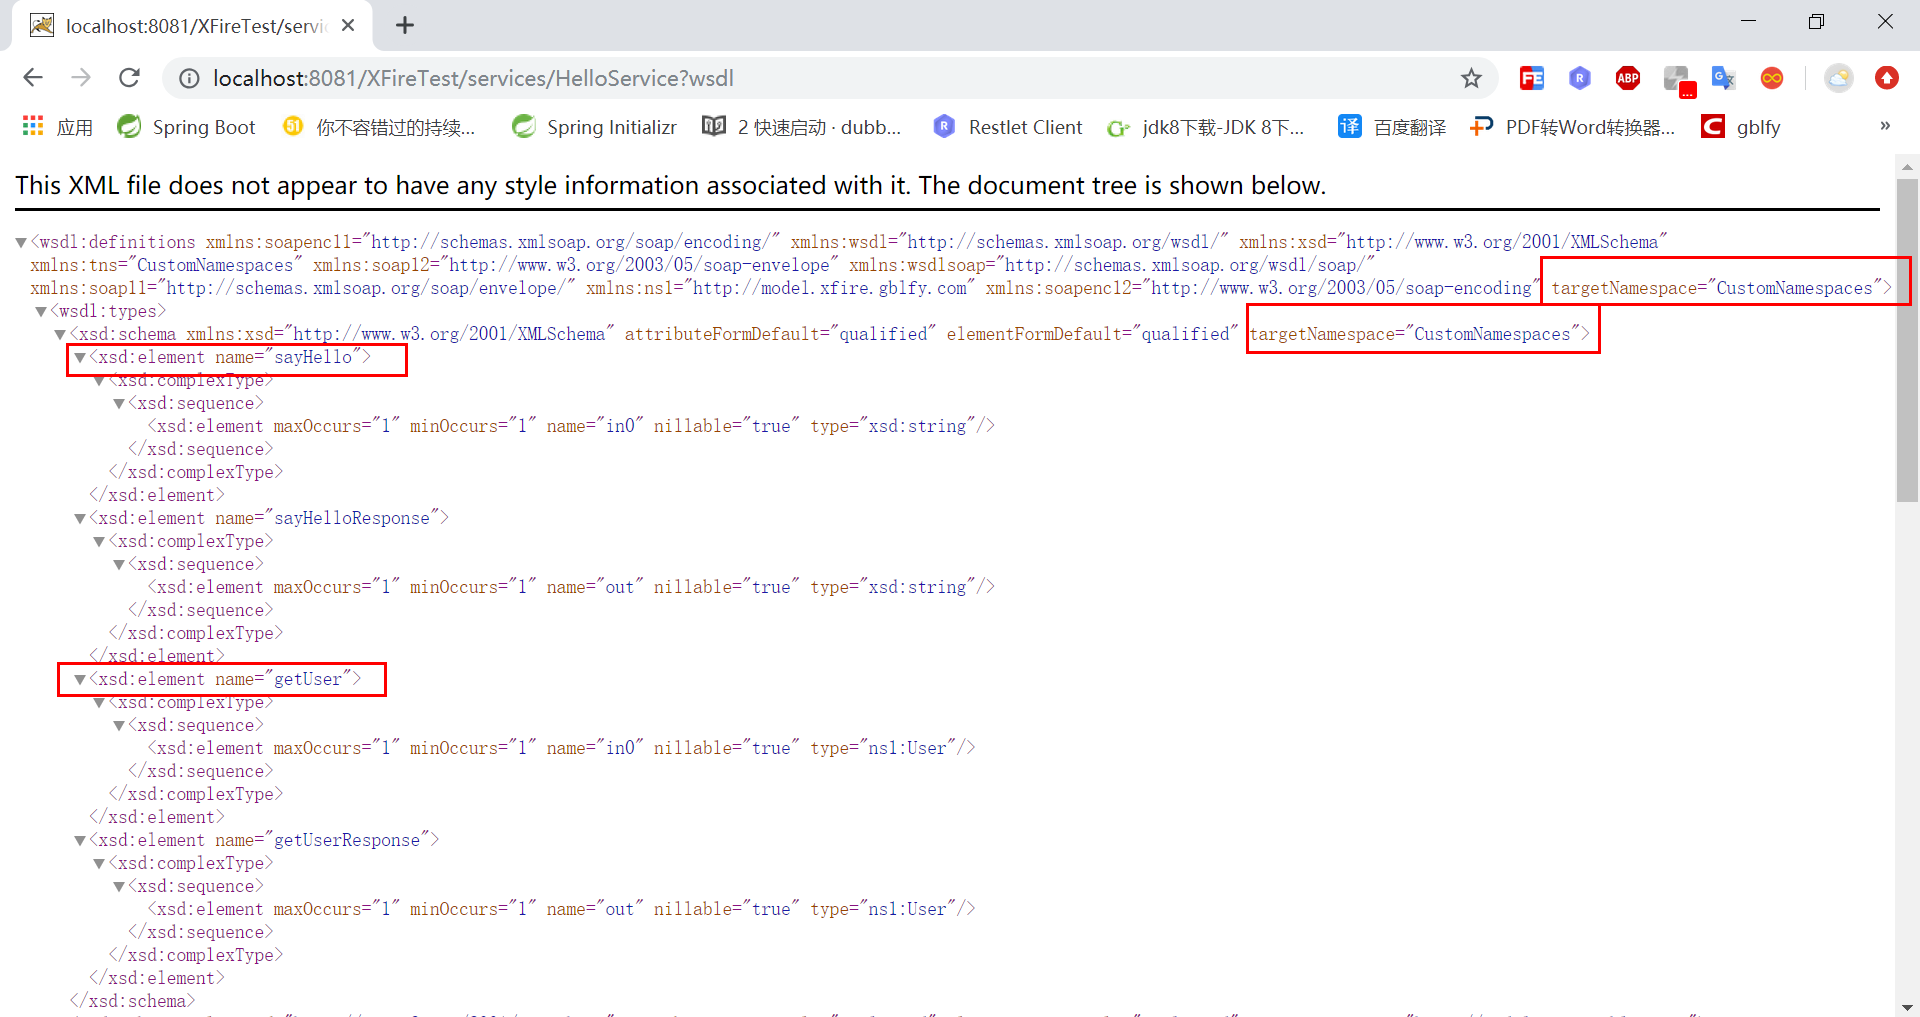The width and height of the screenshot is (1920, 1017).
Task: Open the FE extension icon
Action: (x=1531, y=78)
